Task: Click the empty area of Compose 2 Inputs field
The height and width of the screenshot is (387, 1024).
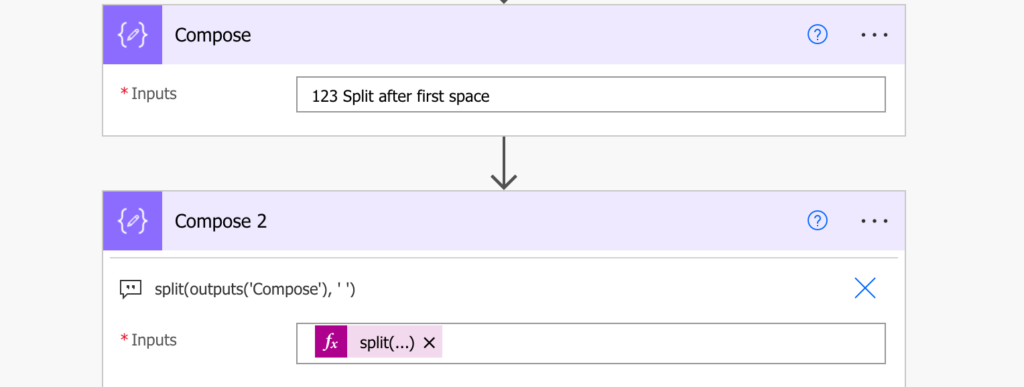Action: [663, 343]
